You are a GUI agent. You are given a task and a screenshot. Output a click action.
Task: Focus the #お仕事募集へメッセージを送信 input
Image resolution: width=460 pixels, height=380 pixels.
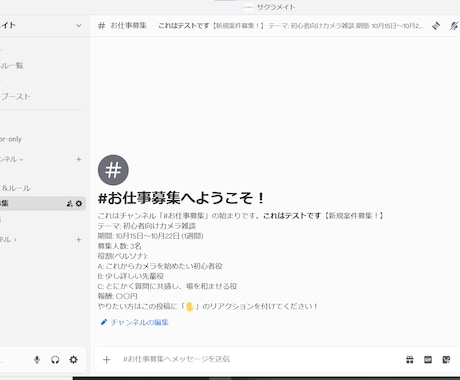pyautogui.click(x=260, y=359)
